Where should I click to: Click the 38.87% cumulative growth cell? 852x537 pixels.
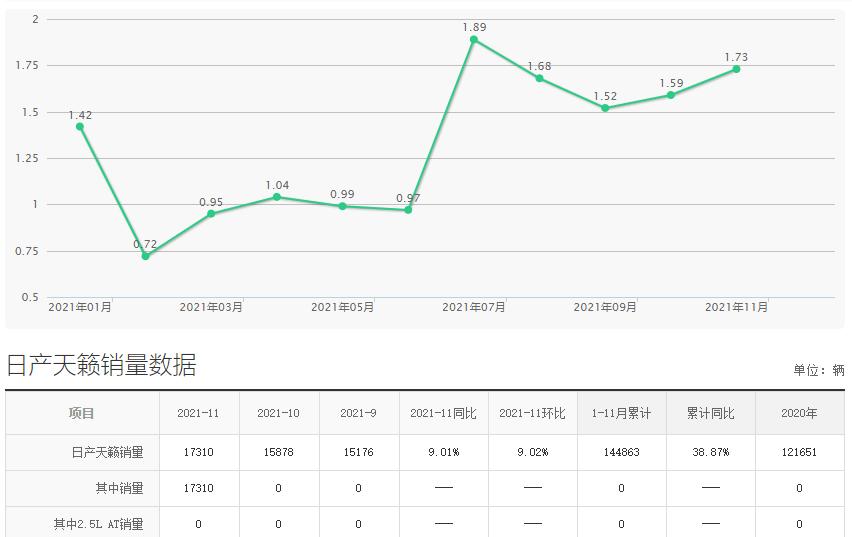710,452
